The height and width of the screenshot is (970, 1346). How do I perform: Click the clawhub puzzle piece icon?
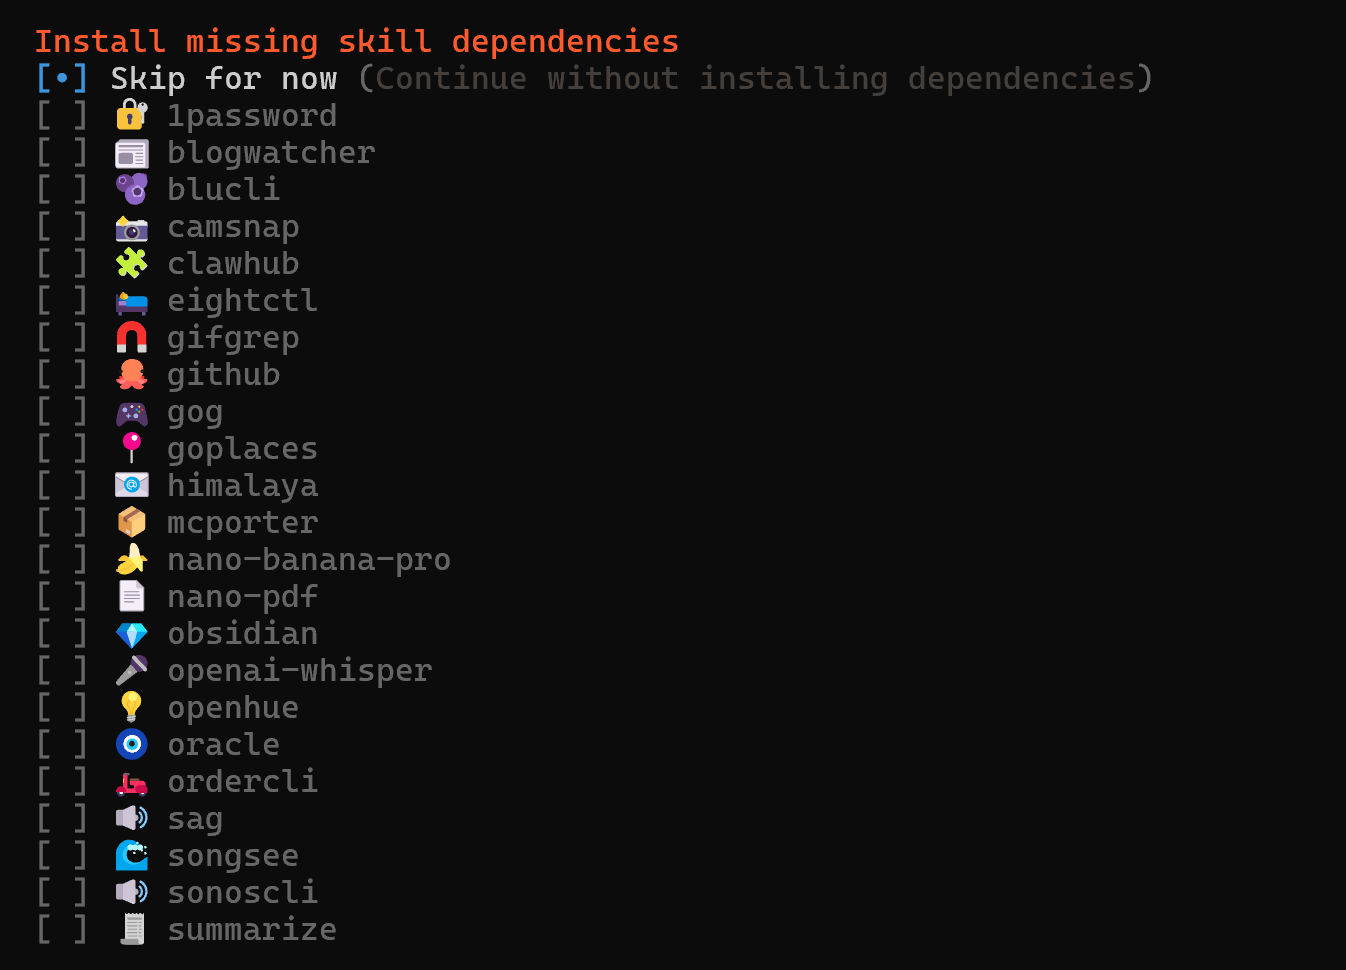[131, 264]
